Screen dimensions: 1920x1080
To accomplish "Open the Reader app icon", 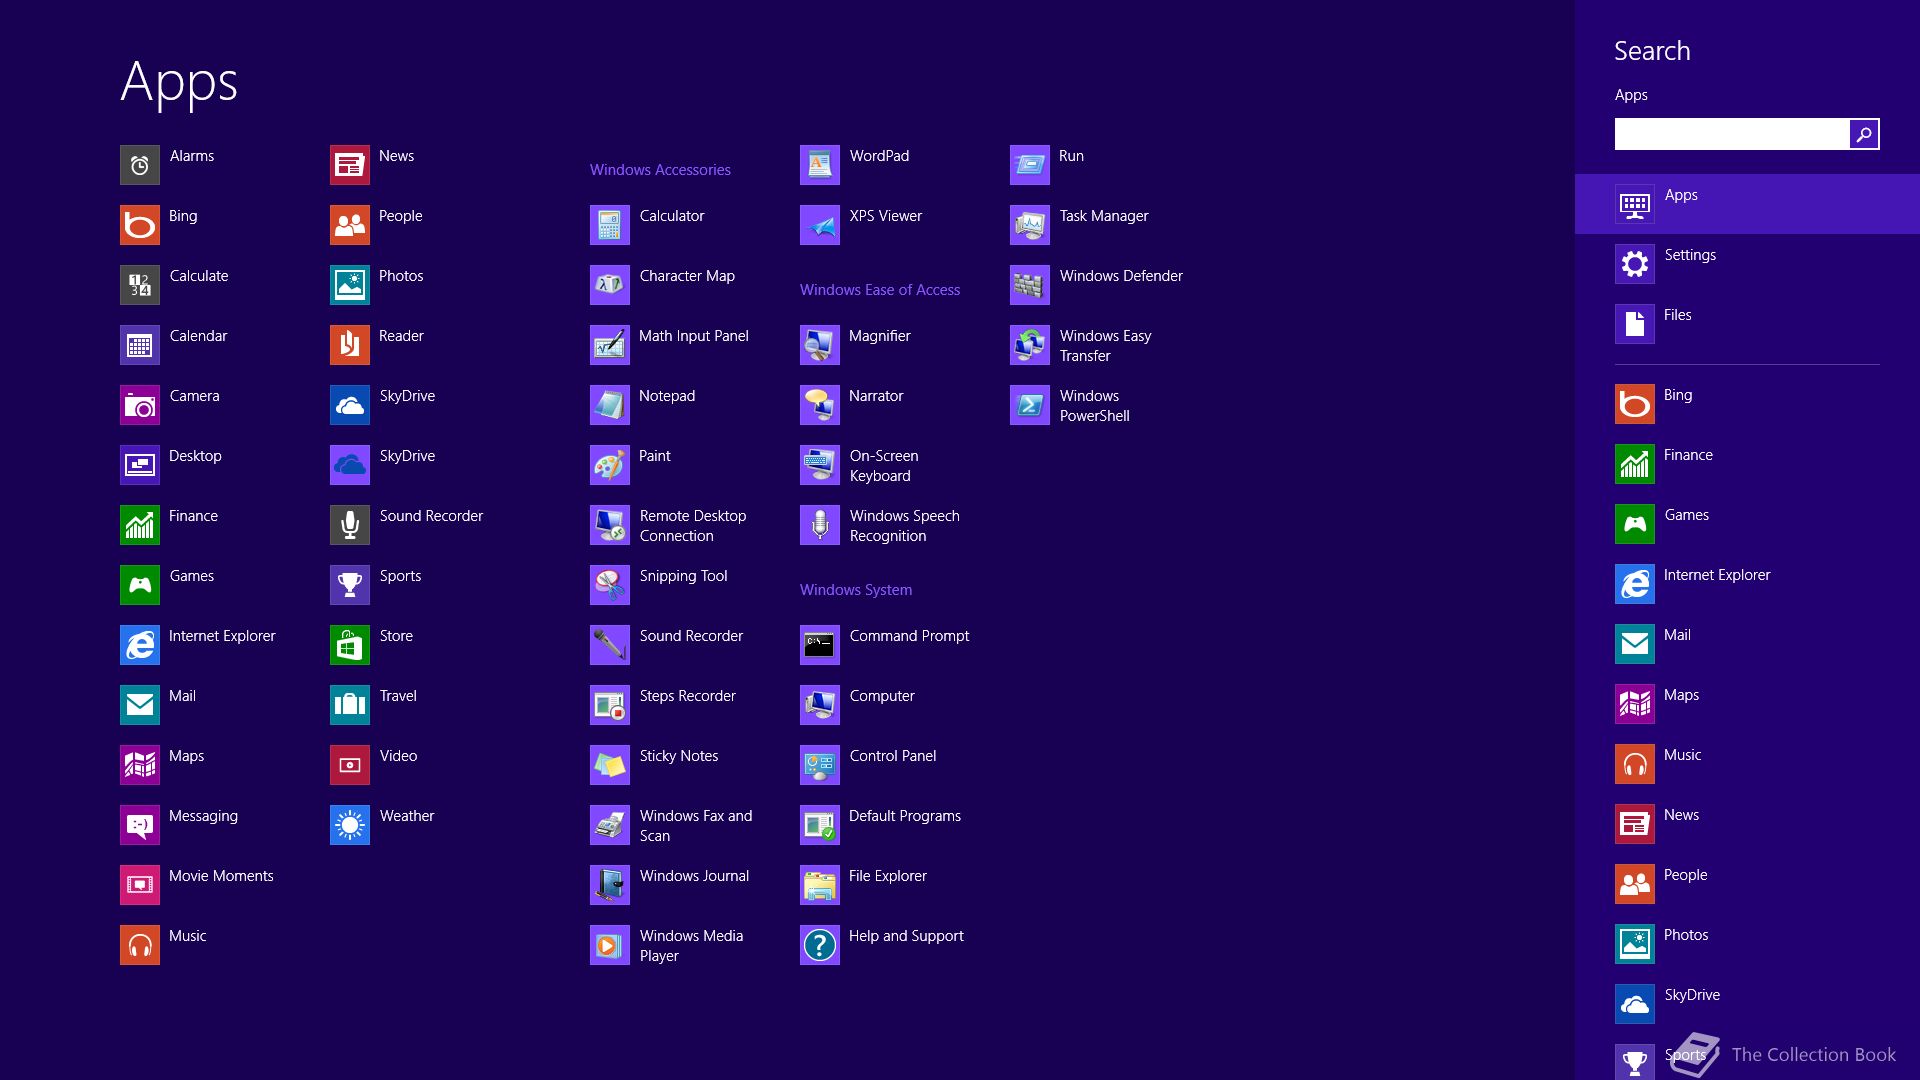I will coord(350,345).
